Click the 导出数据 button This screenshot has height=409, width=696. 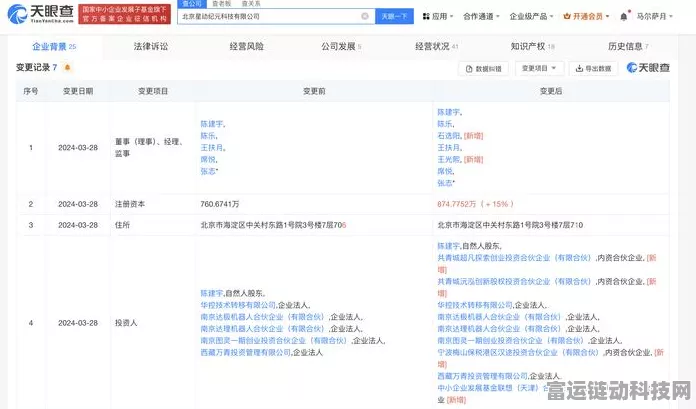593,68
